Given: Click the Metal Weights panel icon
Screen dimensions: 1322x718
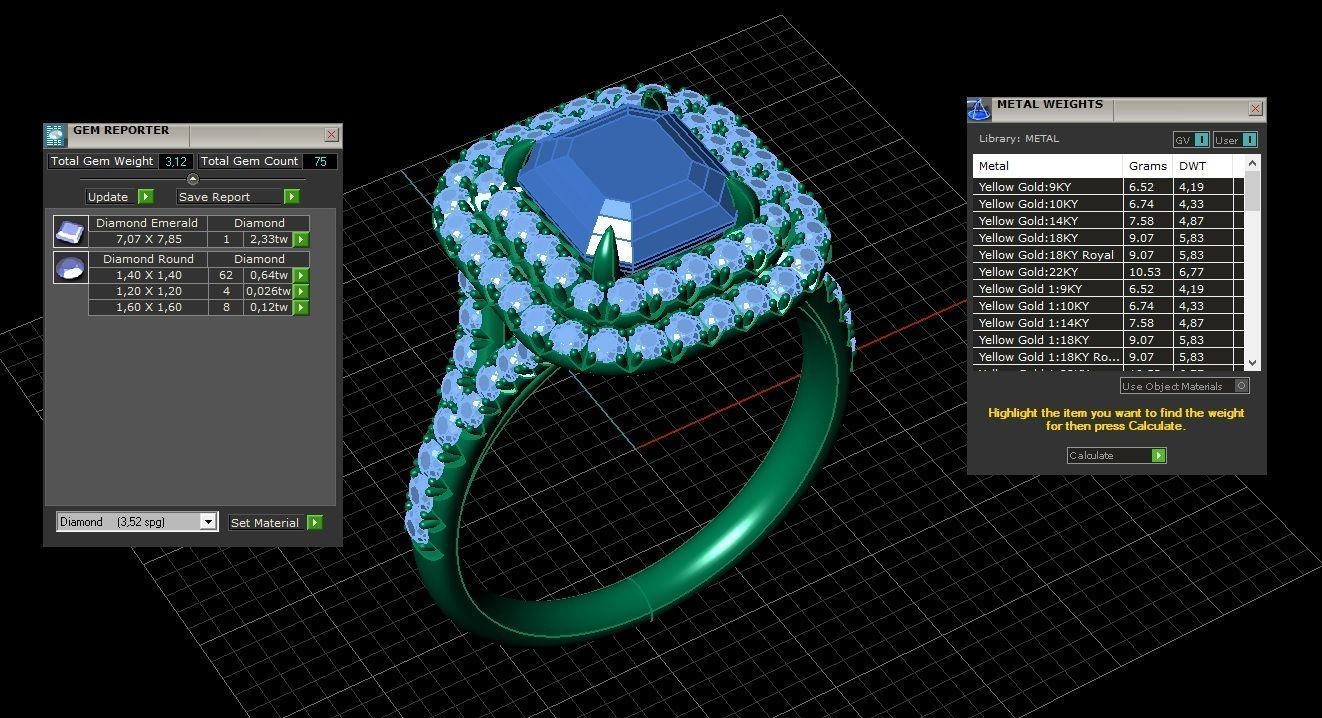Looking at the screenshot, I should tap(979, 108).
